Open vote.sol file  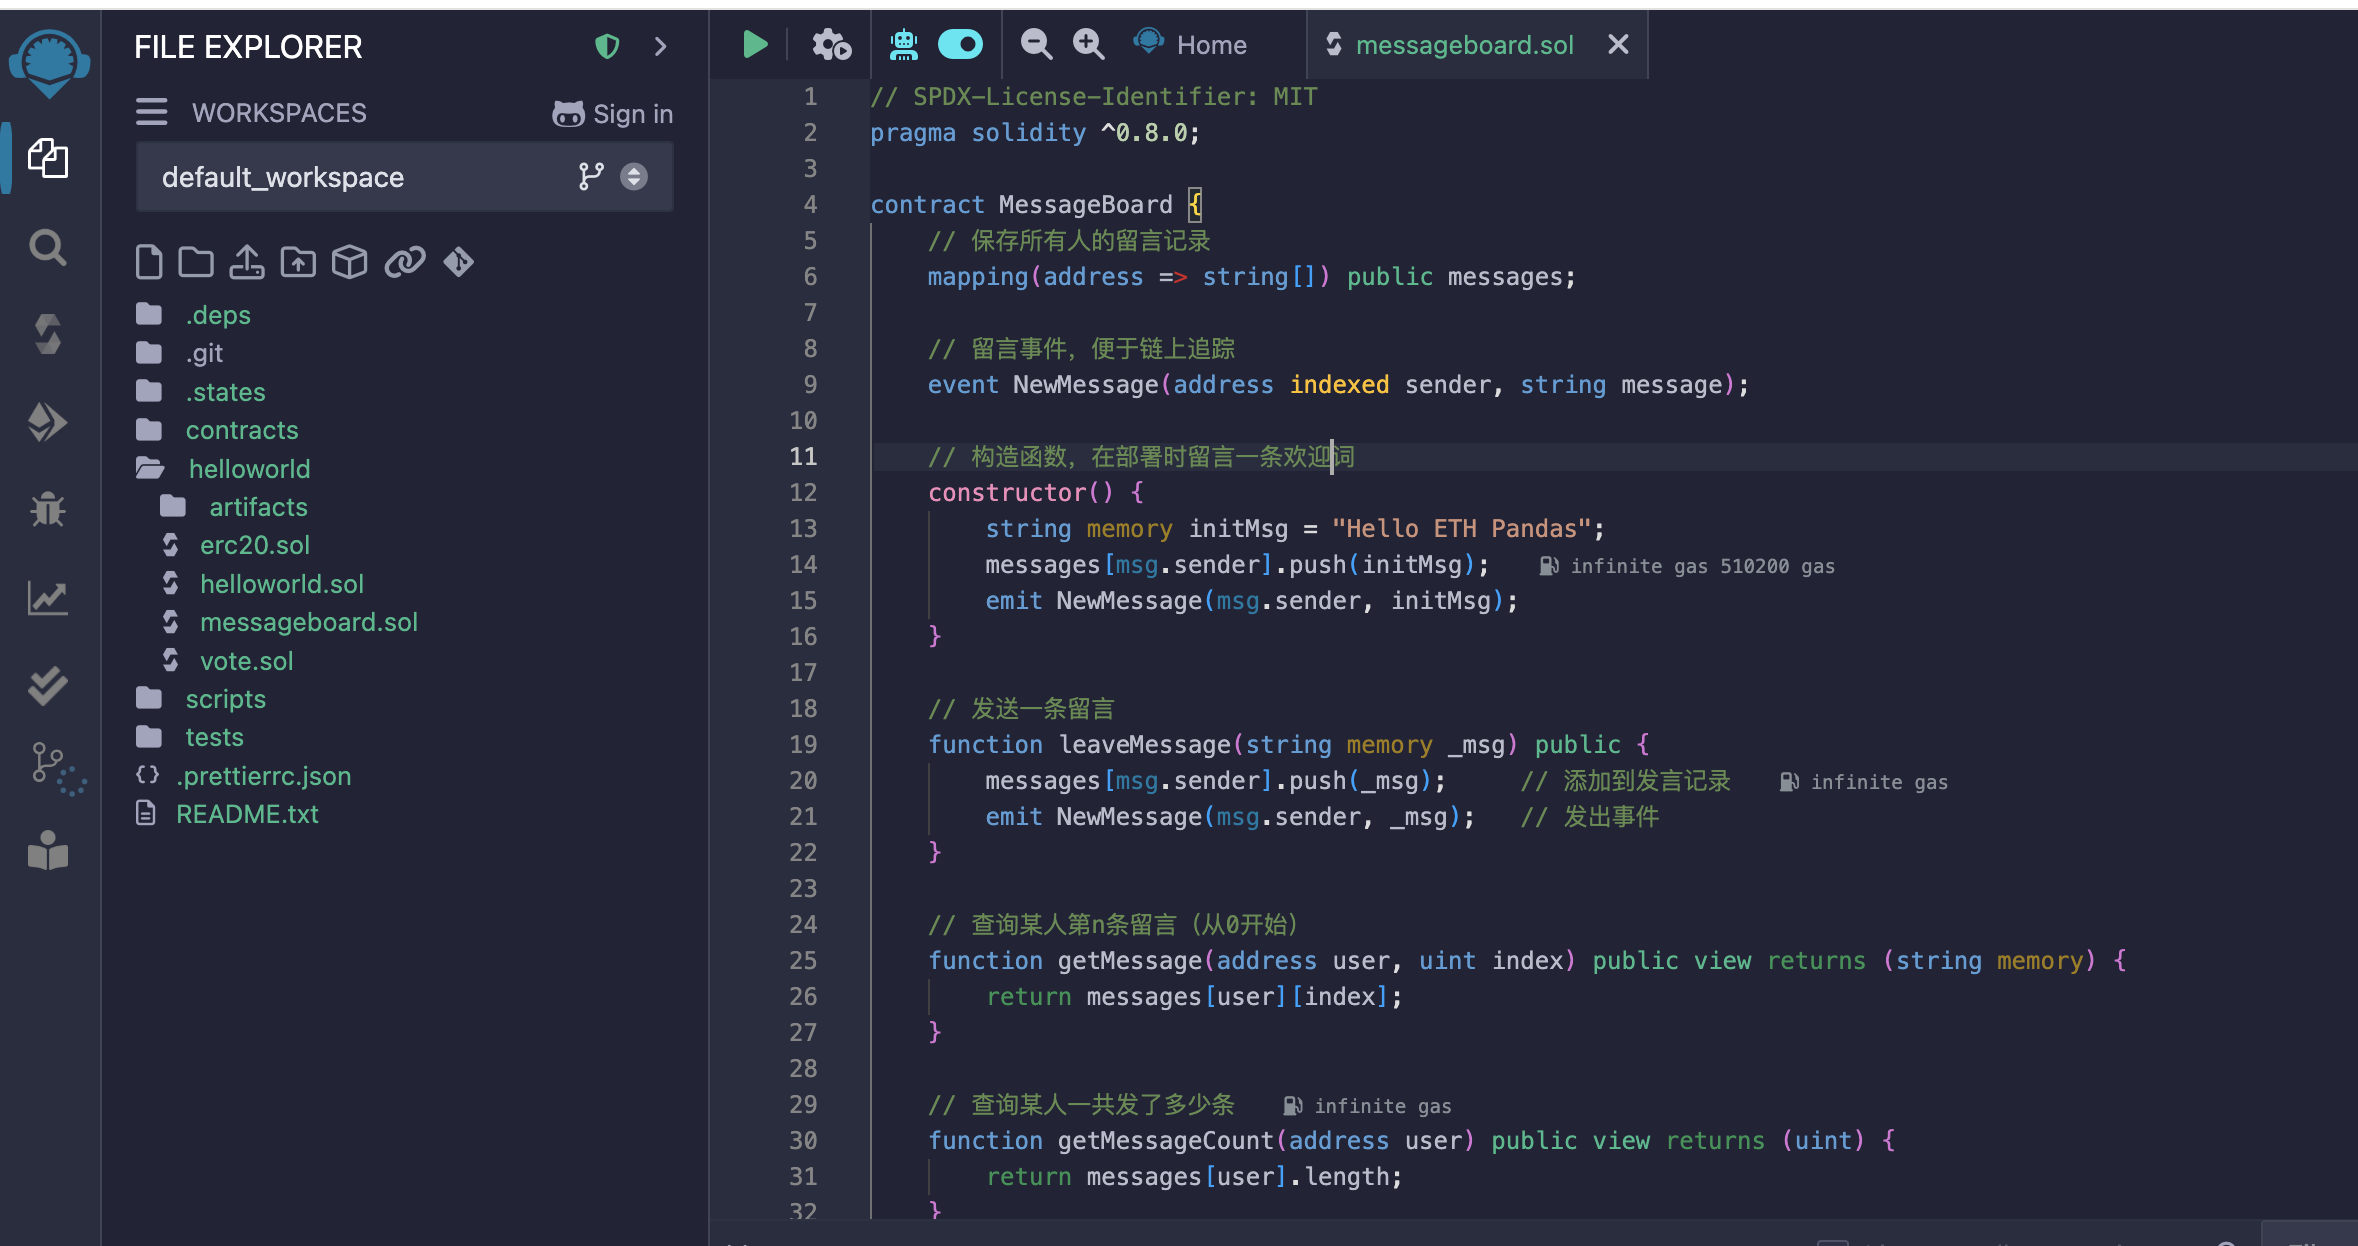point(246,661)
